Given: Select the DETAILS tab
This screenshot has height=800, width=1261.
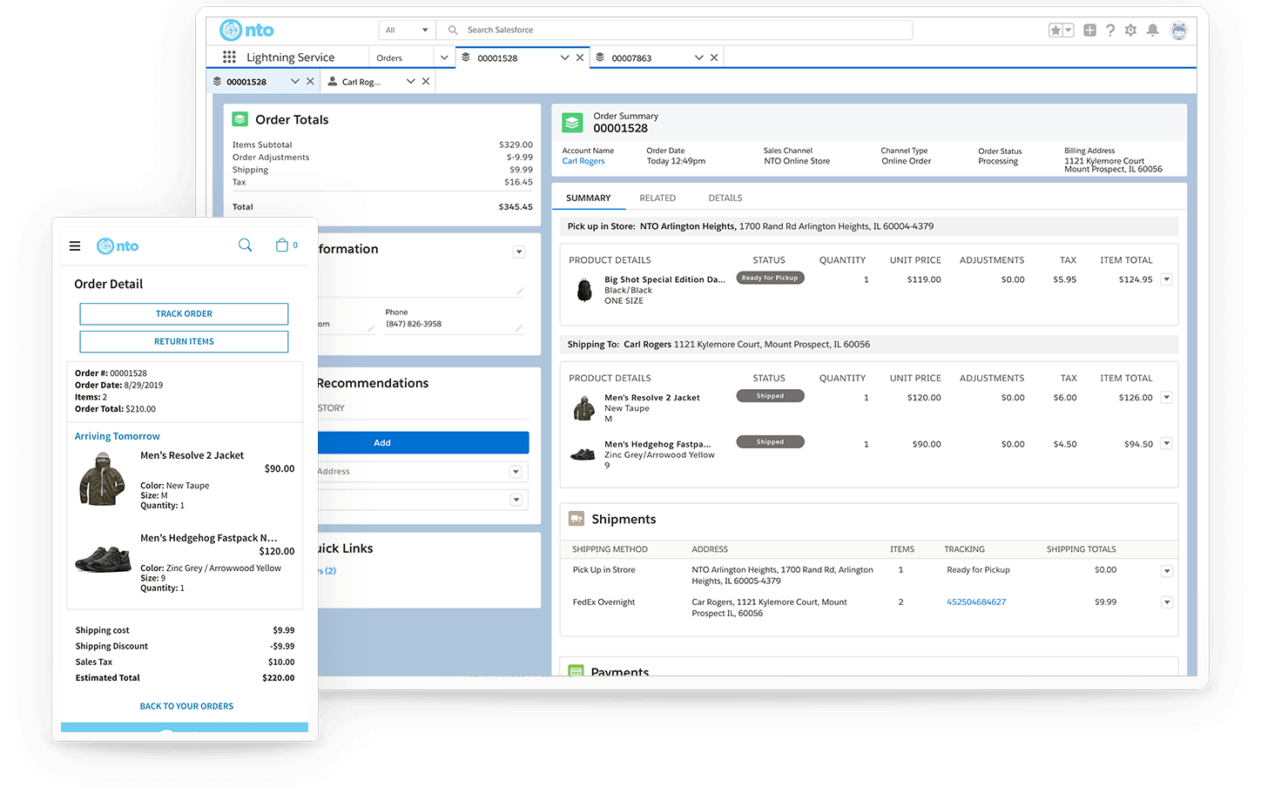Looking at the screenshot, I should click(x=724, y=198).
